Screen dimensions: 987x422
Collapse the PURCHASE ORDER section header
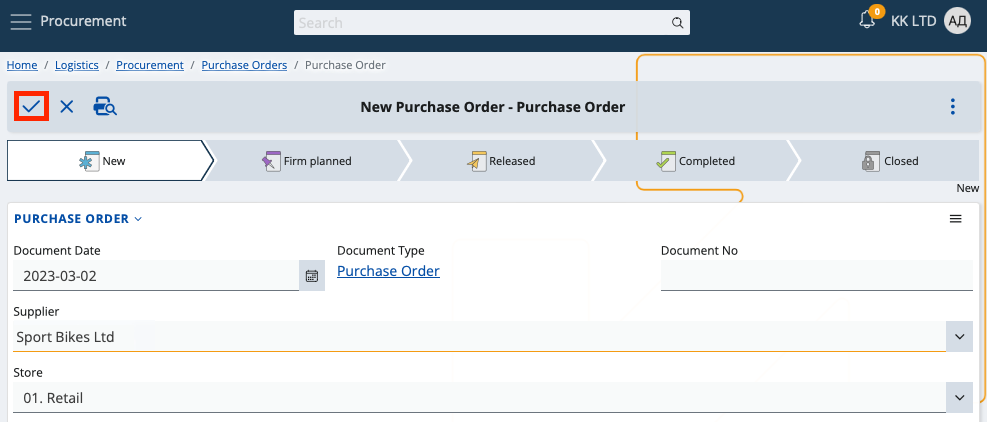pos(78,219)
